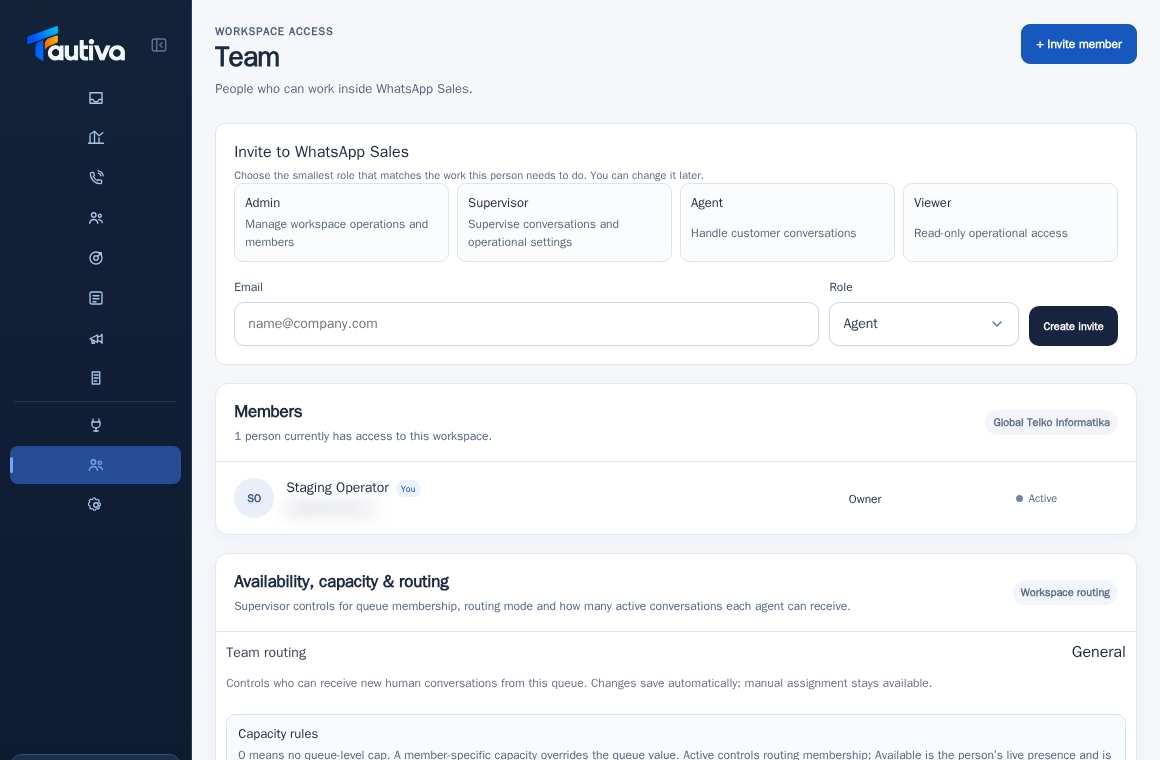This screenshot has height=760, width=1160.
Task: Click the Team routing heading
Action: coord(266,653)
